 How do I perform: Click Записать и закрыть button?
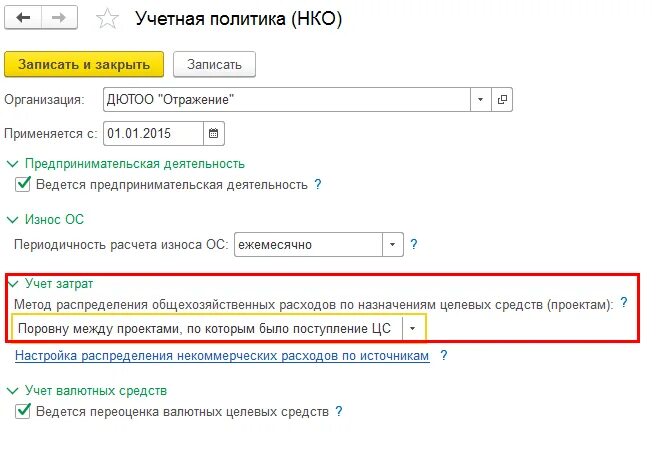[84, 64]
